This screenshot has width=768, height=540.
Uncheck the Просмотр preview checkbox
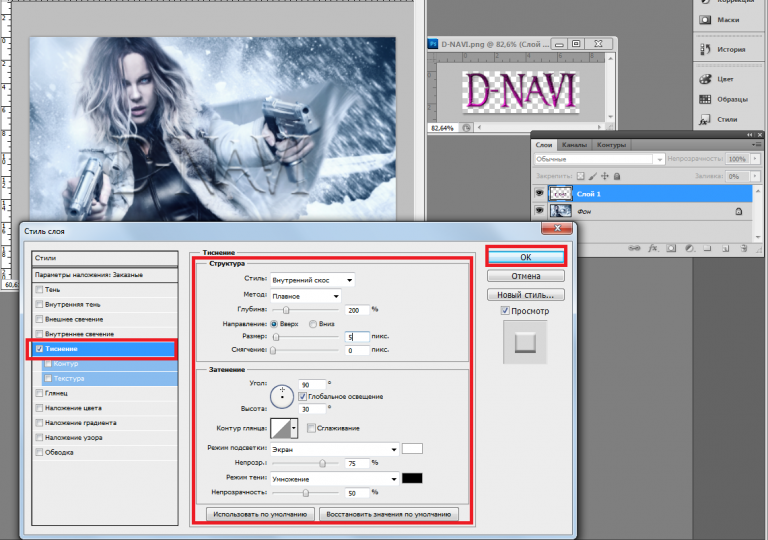pyautogui.click(x=505, y=311)
